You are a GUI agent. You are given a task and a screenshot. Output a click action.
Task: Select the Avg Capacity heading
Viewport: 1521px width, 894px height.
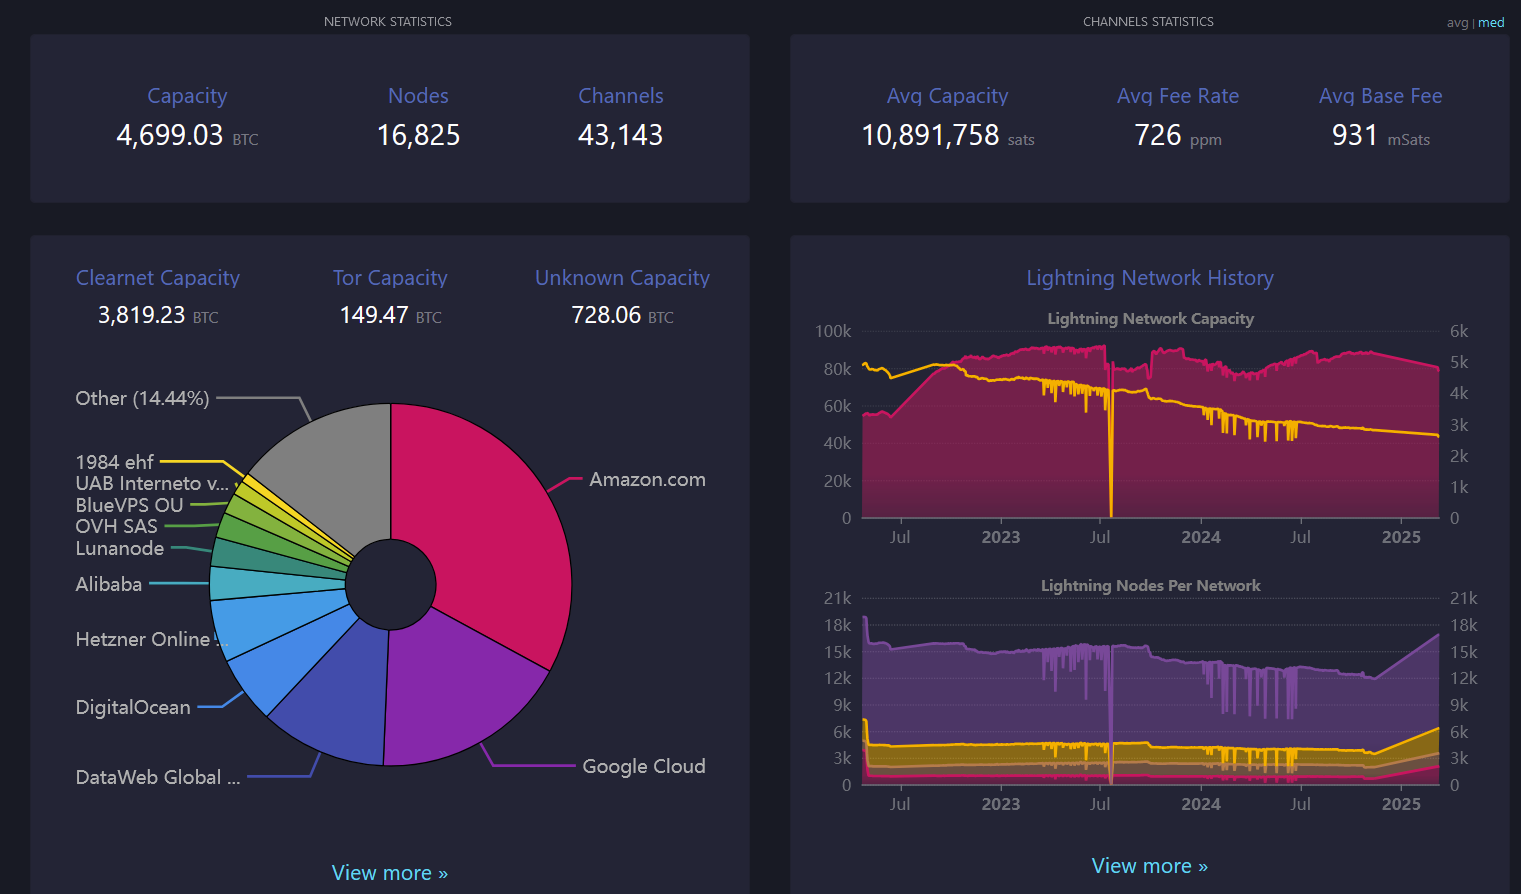click(947, 96)
